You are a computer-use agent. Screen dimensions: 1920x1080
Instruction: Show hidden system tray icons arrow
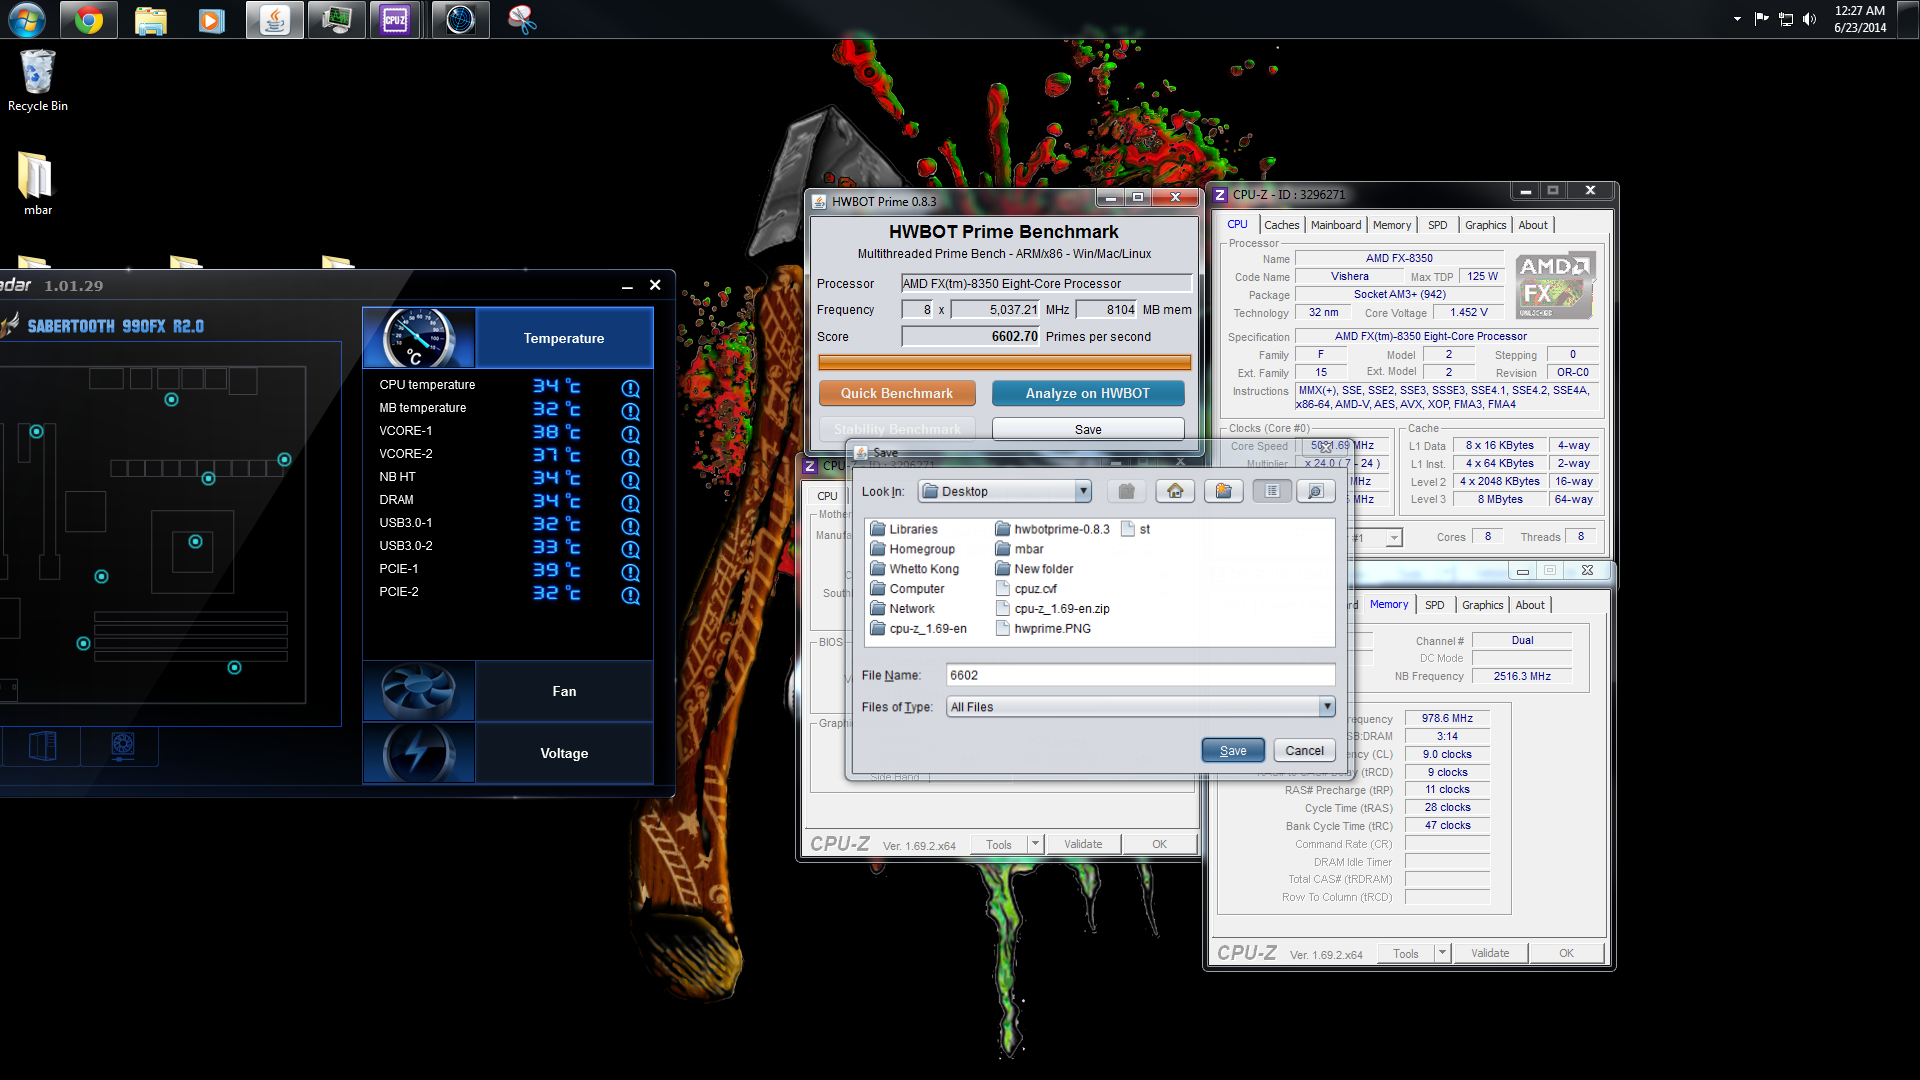(x=1737, y=19)
